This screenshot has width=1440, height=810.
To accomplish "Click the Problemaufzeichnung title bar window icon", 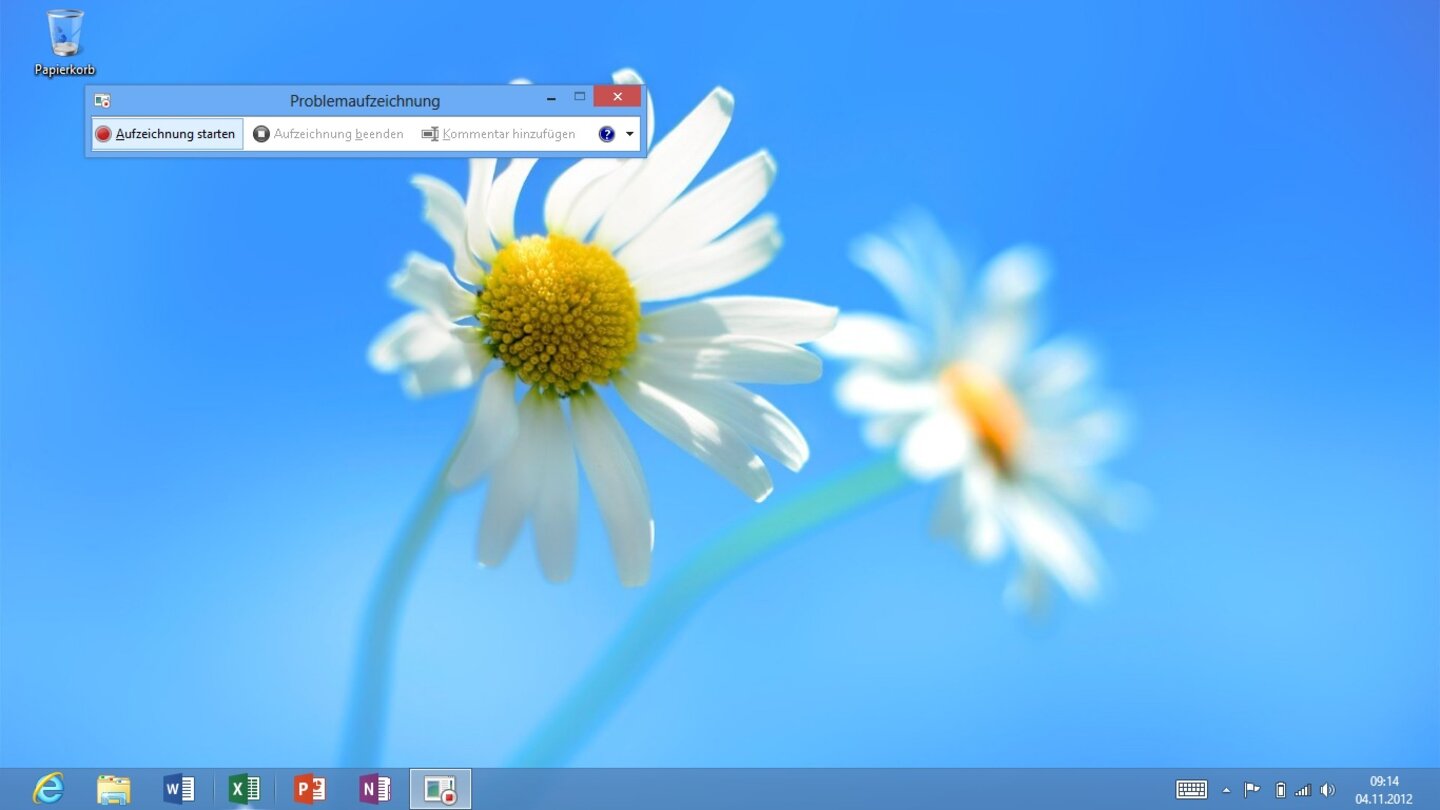I will click(102, 101).
